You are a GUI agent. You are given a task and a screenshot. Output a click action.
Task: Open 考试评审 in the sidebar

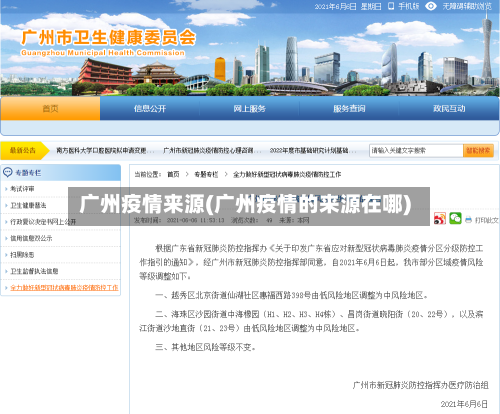pos(22,189)
